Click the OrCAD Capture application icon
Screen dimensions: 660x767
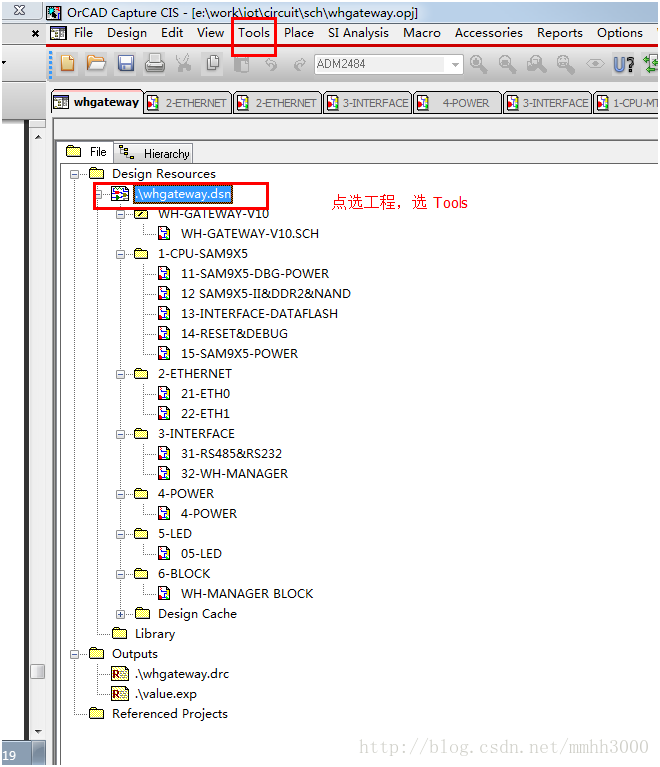click(54, 13)
